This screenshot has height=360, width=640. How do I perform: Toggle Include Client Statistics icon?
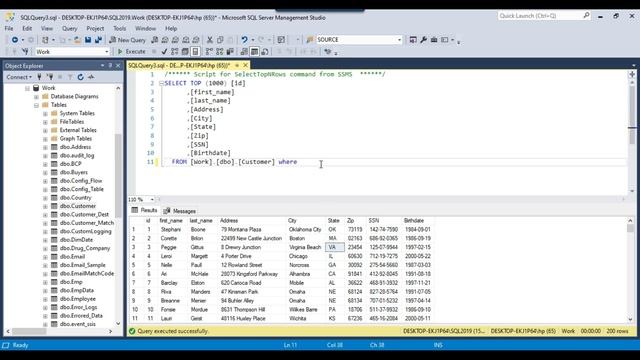[230, 51]
